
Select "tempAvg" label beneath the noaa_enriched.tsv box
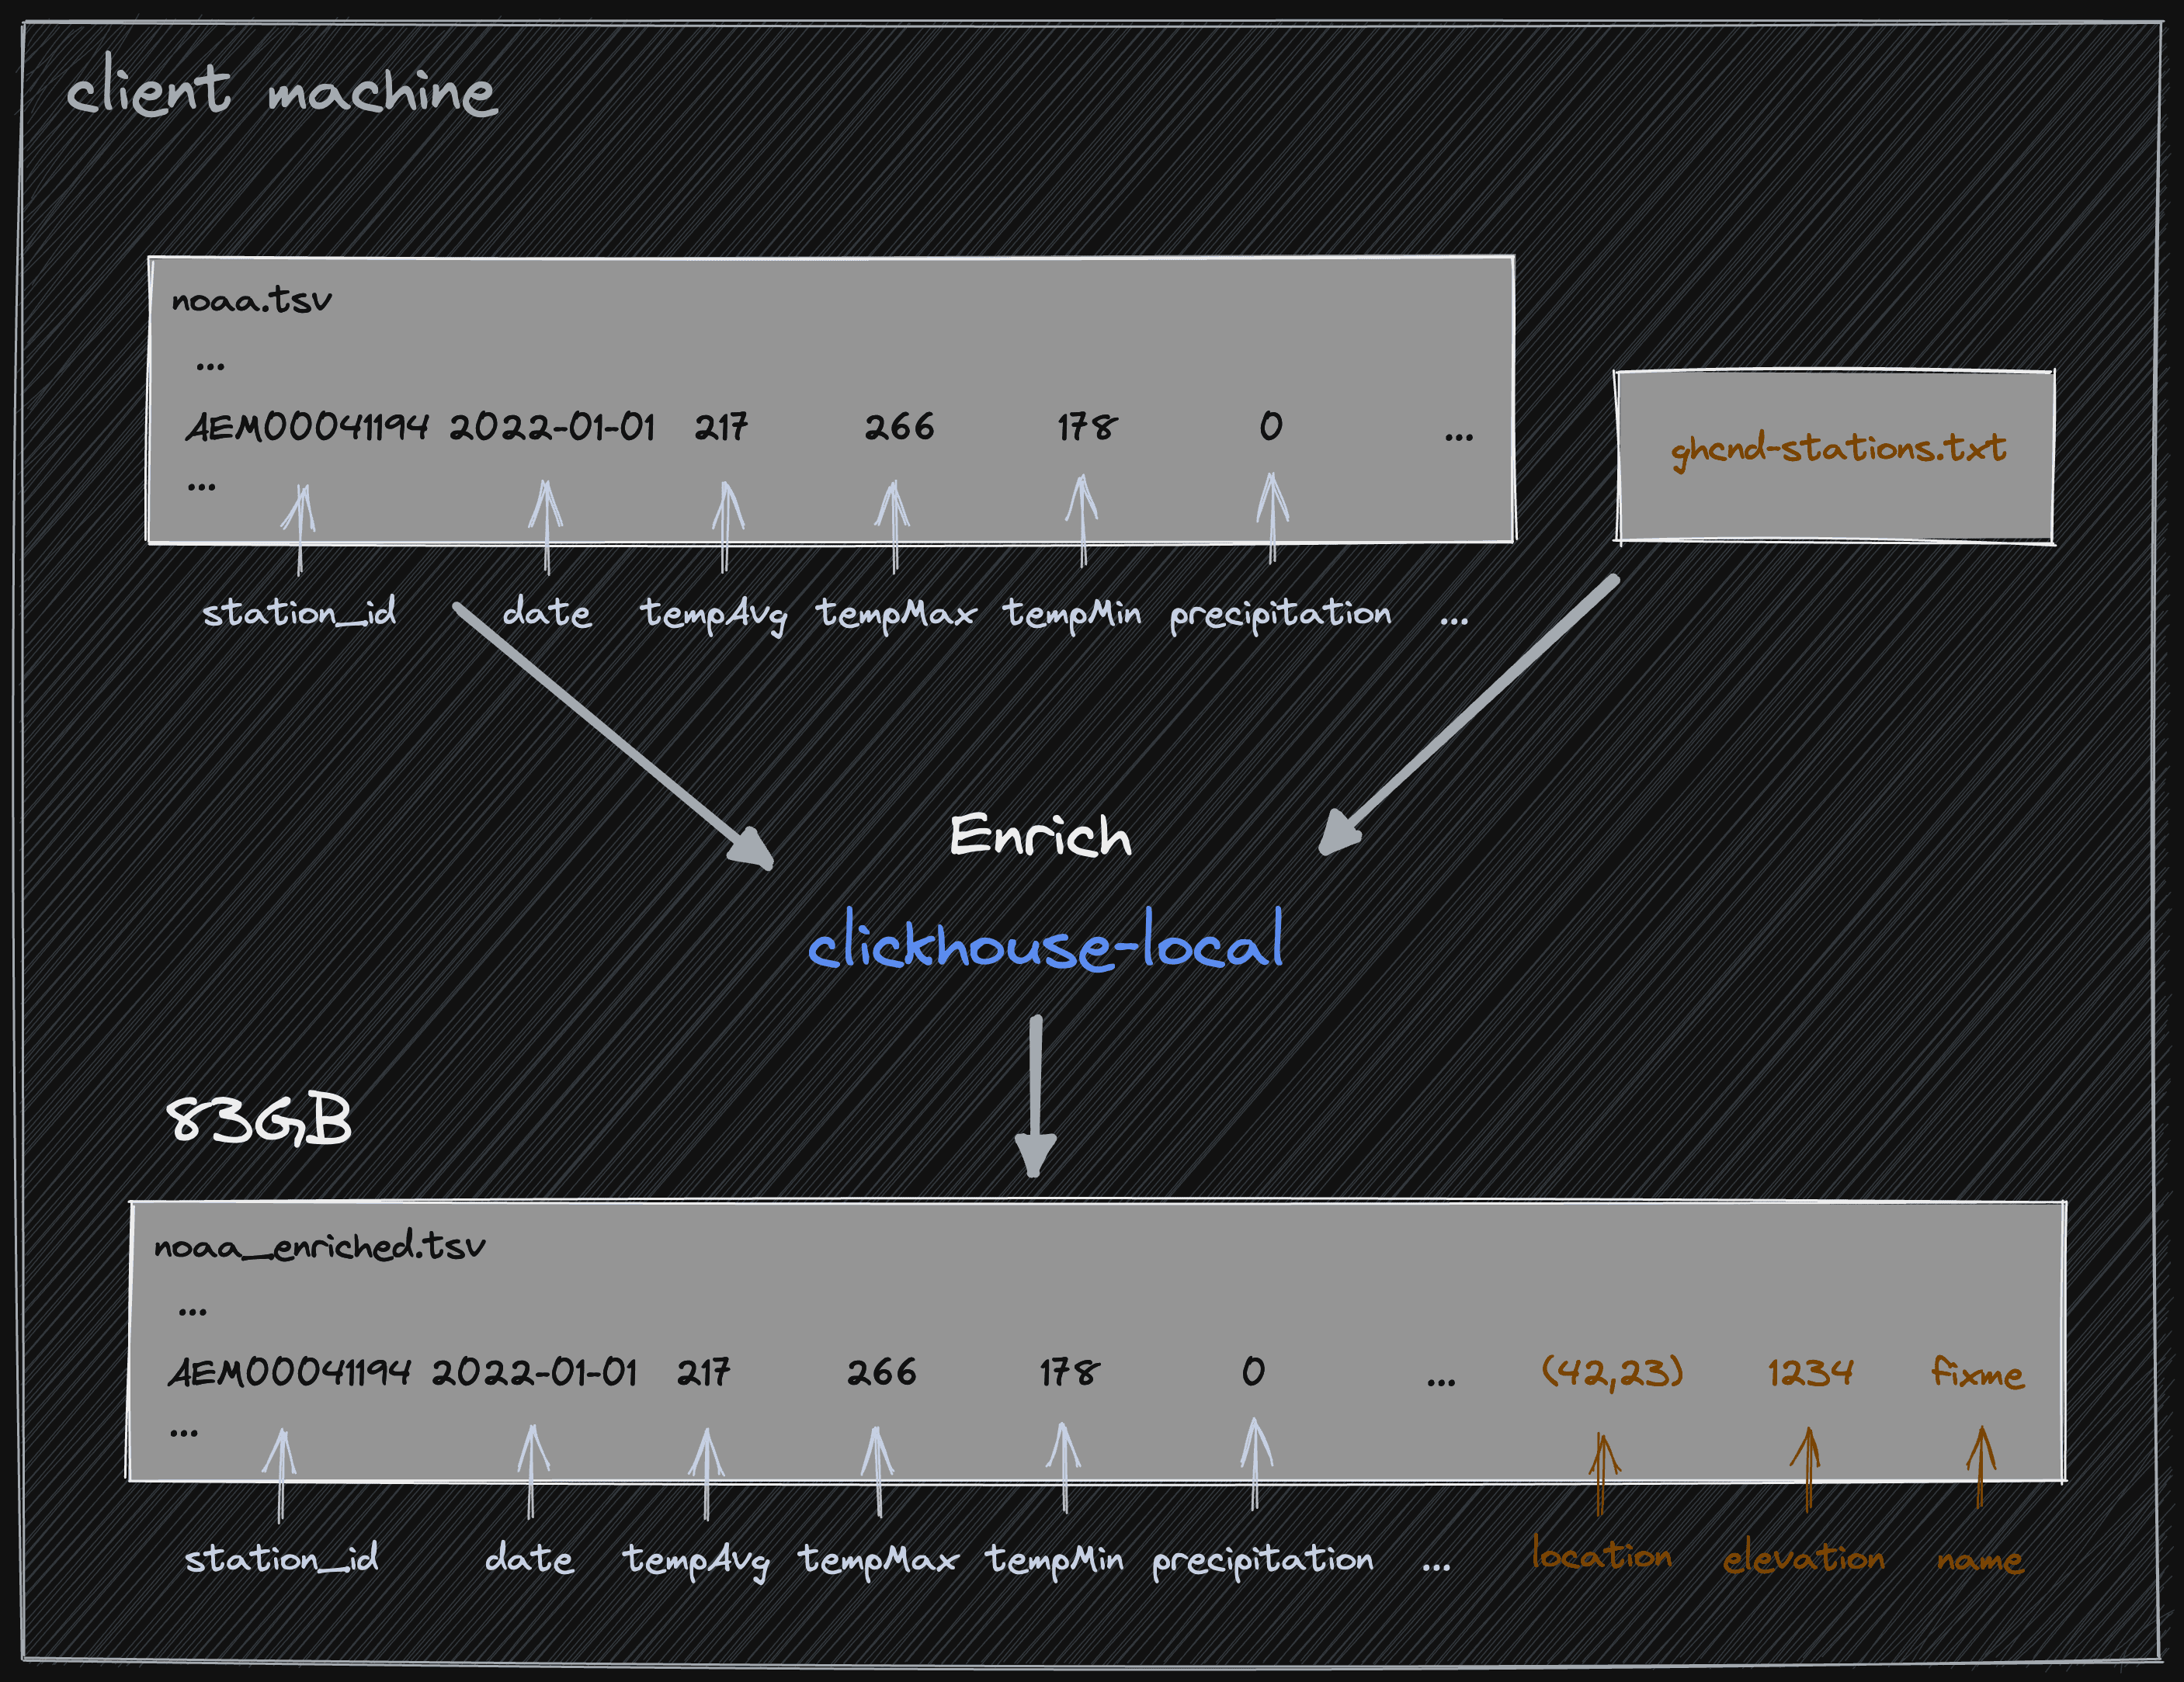pos(695,1560)
